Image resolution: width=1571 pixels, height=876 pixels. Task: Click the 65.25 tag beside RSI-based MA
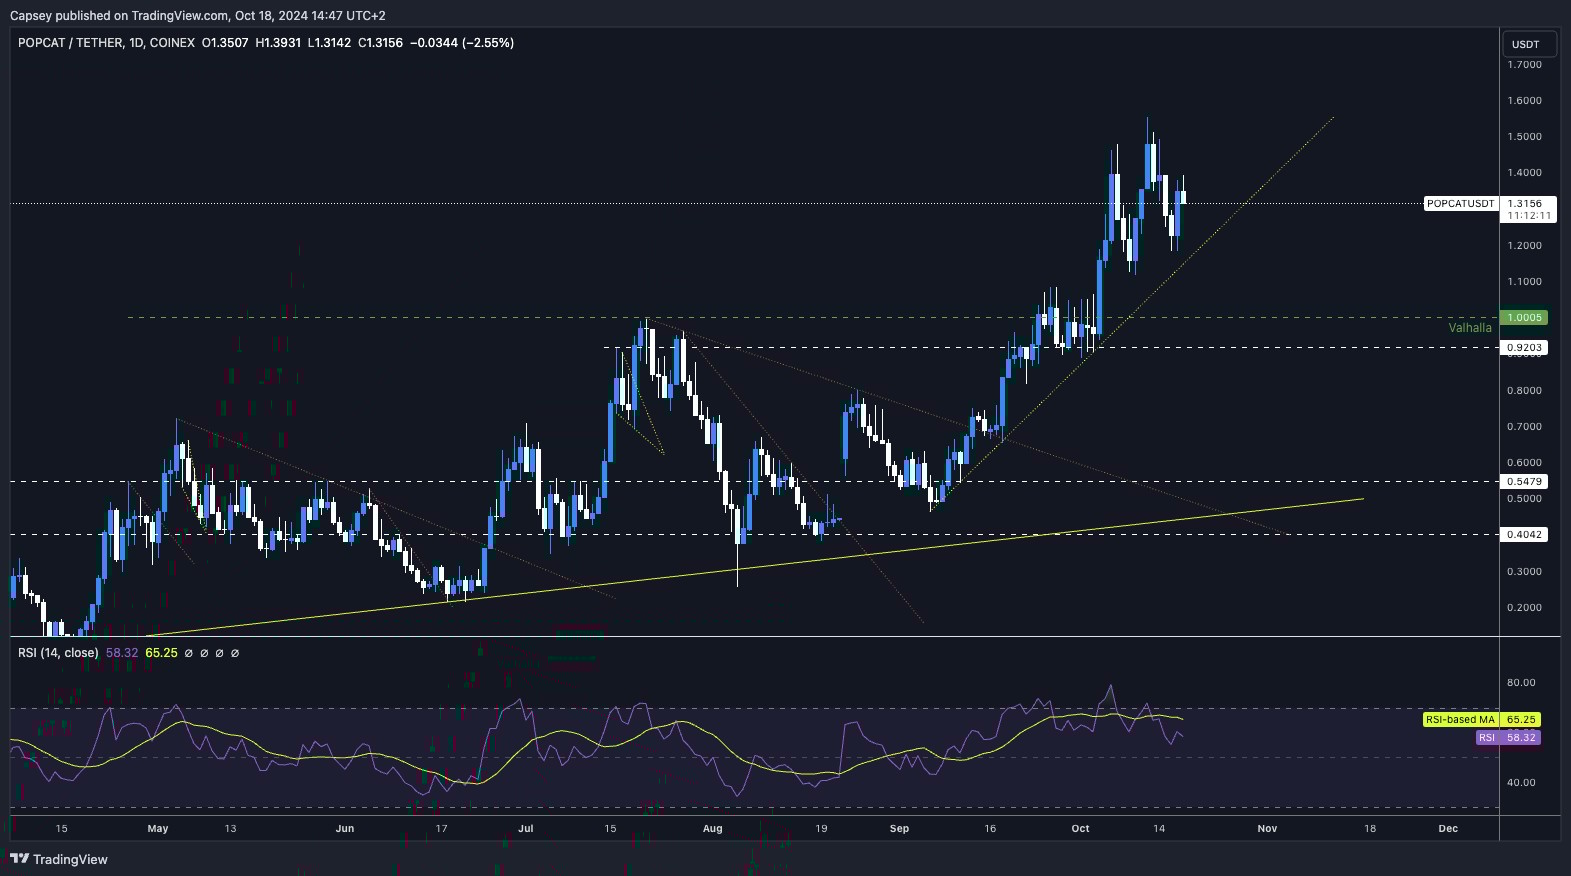point(1521,720)
